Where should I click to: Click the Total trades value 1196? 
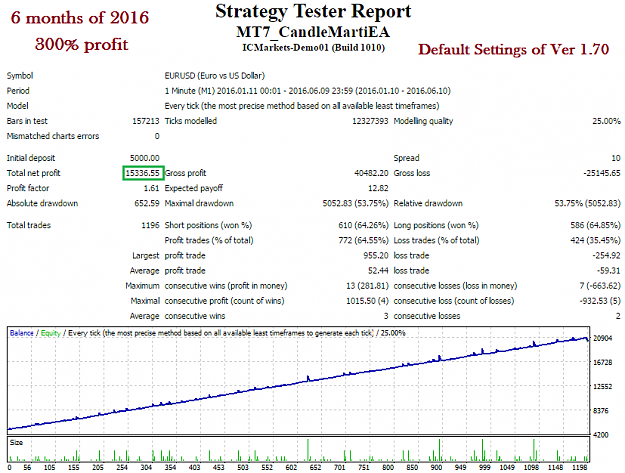(x=150, y=226)
